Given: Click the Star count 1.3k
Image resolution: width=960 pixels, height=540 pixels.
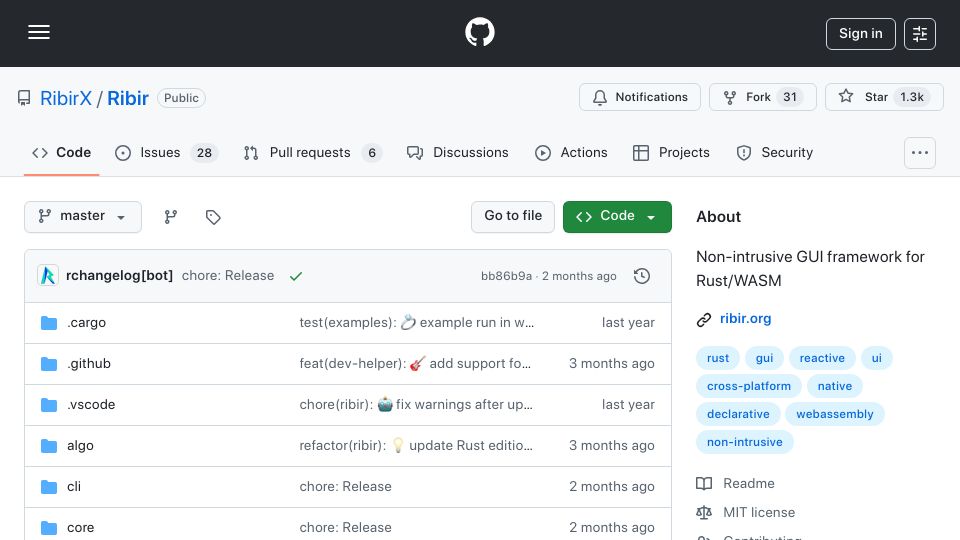Looking at the screenshot, I should pos(912,97).
